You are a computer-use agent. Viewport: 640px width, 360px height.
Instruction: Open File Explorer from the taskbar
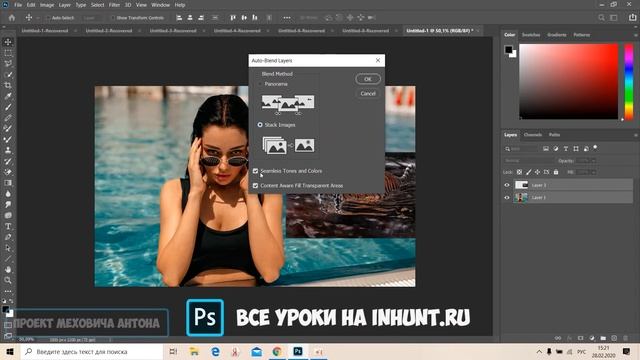point(194,351)
